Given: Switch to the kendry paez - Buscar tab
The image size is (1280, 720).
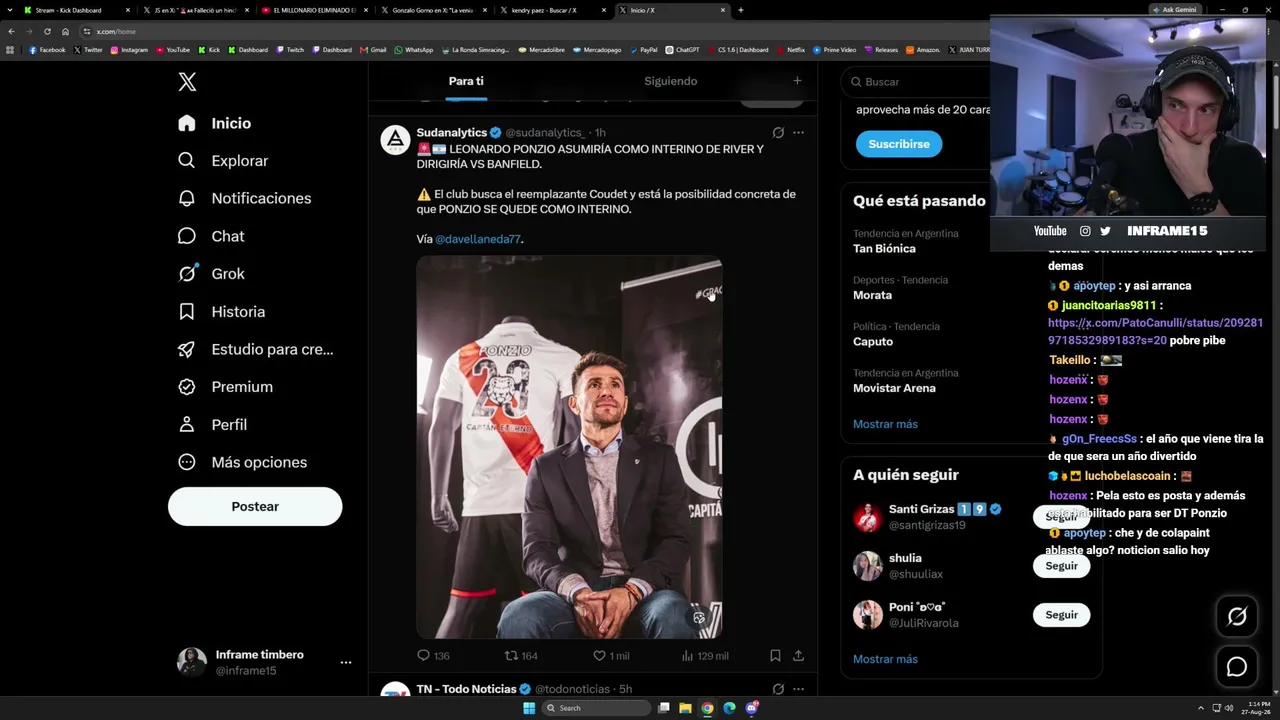Looking at the screenshot, I should coord(552,10).
